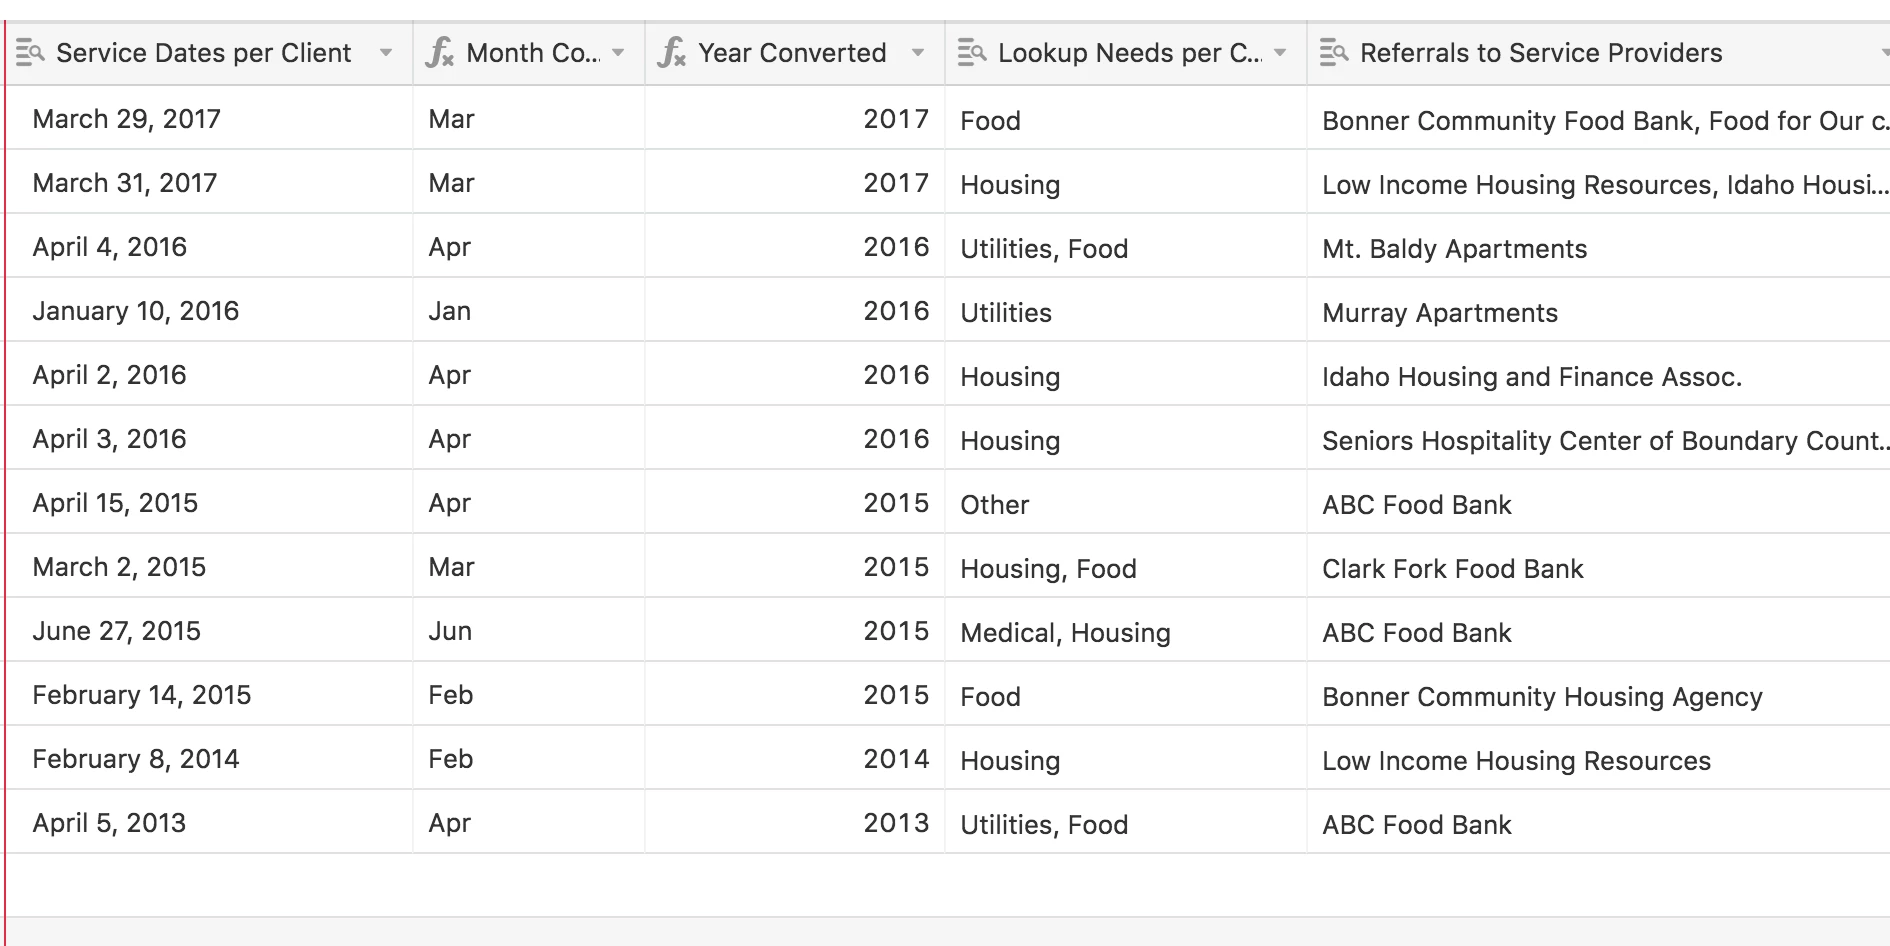The image size is (1890, 946).
Task: Click the Other needs cell
Action: coord(1126,502)
